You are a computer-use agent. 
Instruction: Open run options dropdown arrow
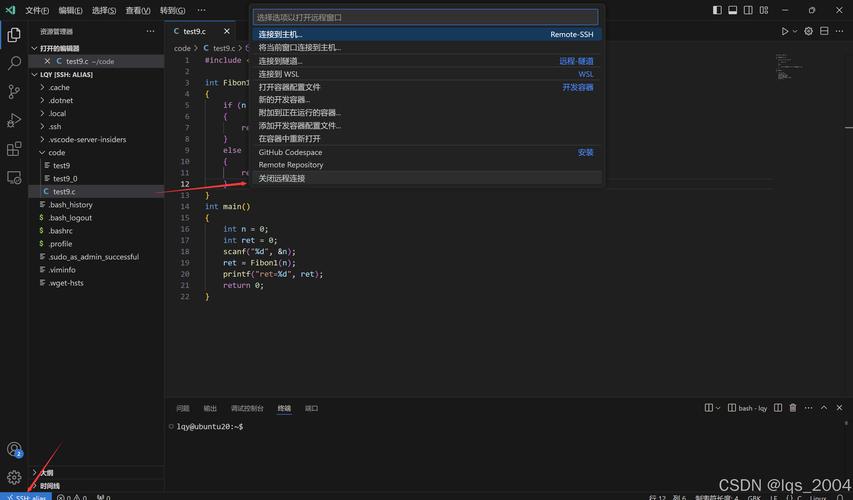point(795,32)
